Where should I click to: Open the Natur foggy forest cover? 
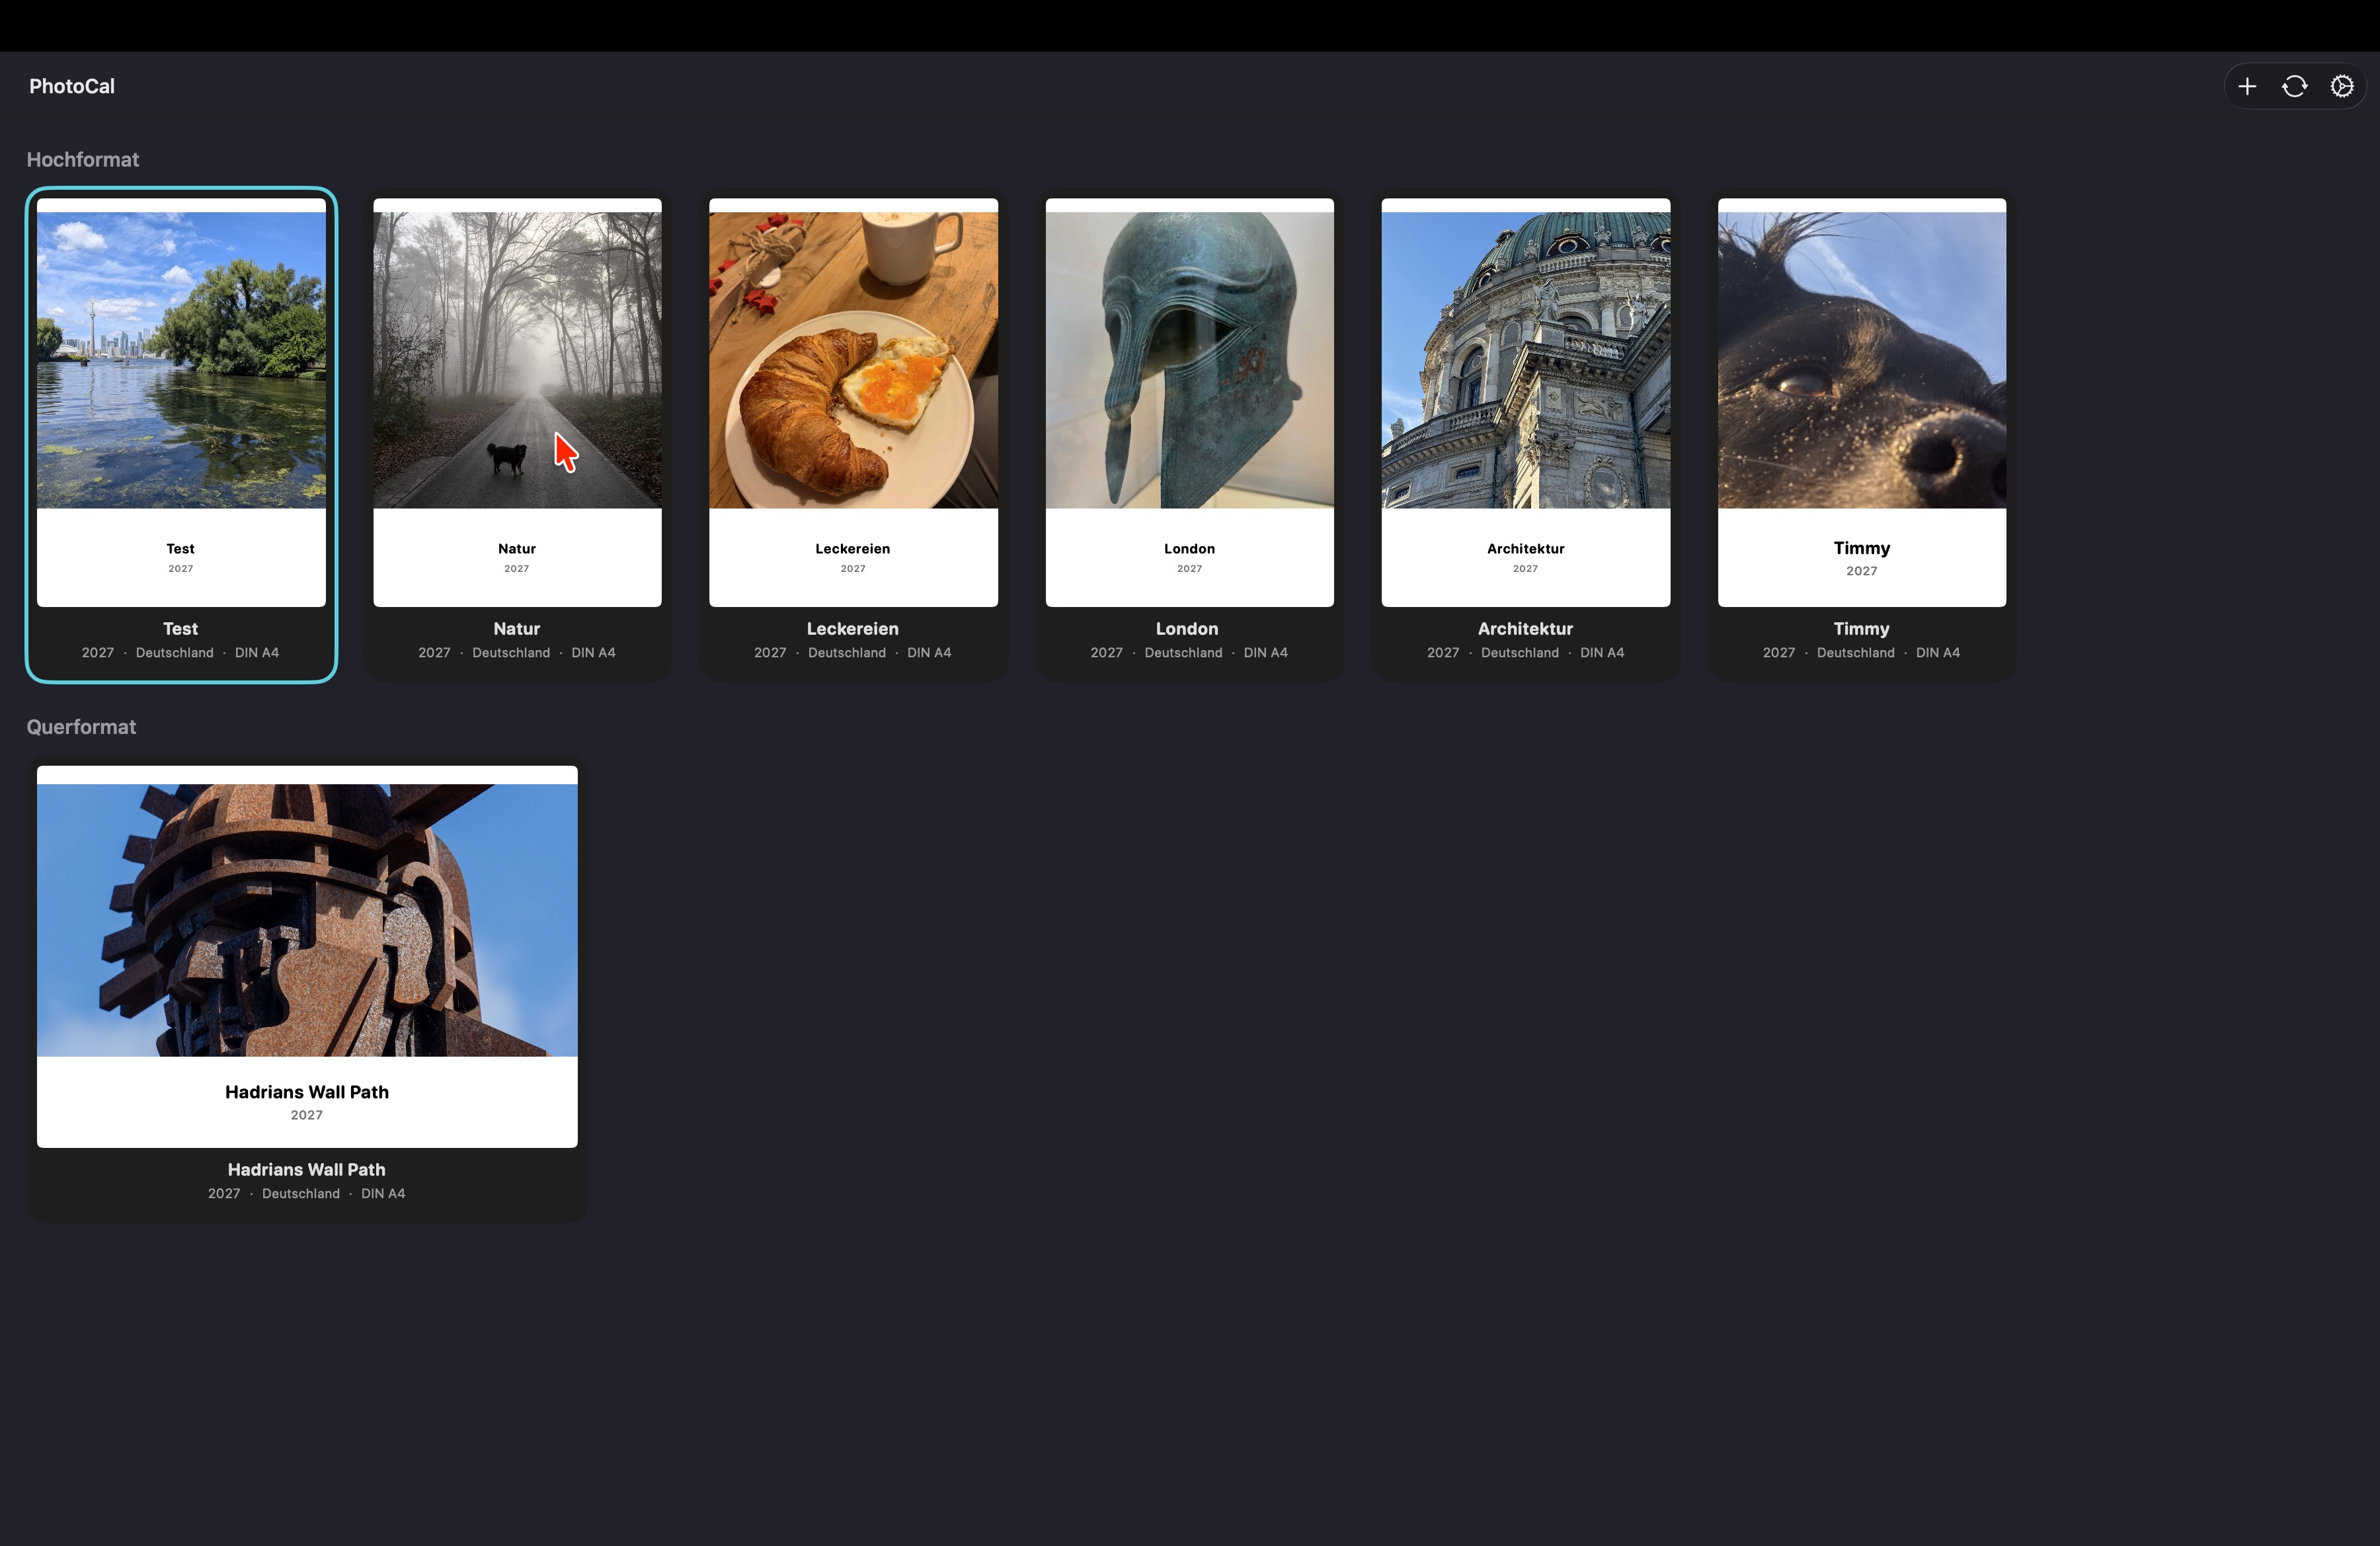pyautogui.click(x=517, y=360)
